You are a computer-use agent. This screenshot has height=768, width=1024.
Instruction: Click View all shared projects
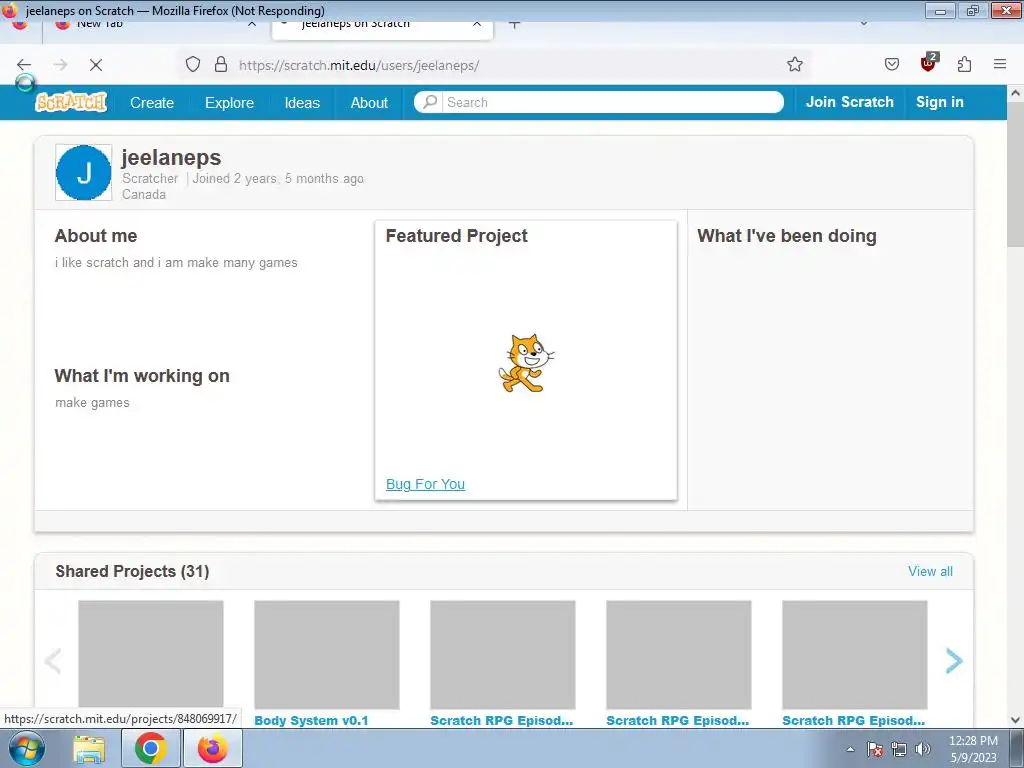click(x=930, y=571)
